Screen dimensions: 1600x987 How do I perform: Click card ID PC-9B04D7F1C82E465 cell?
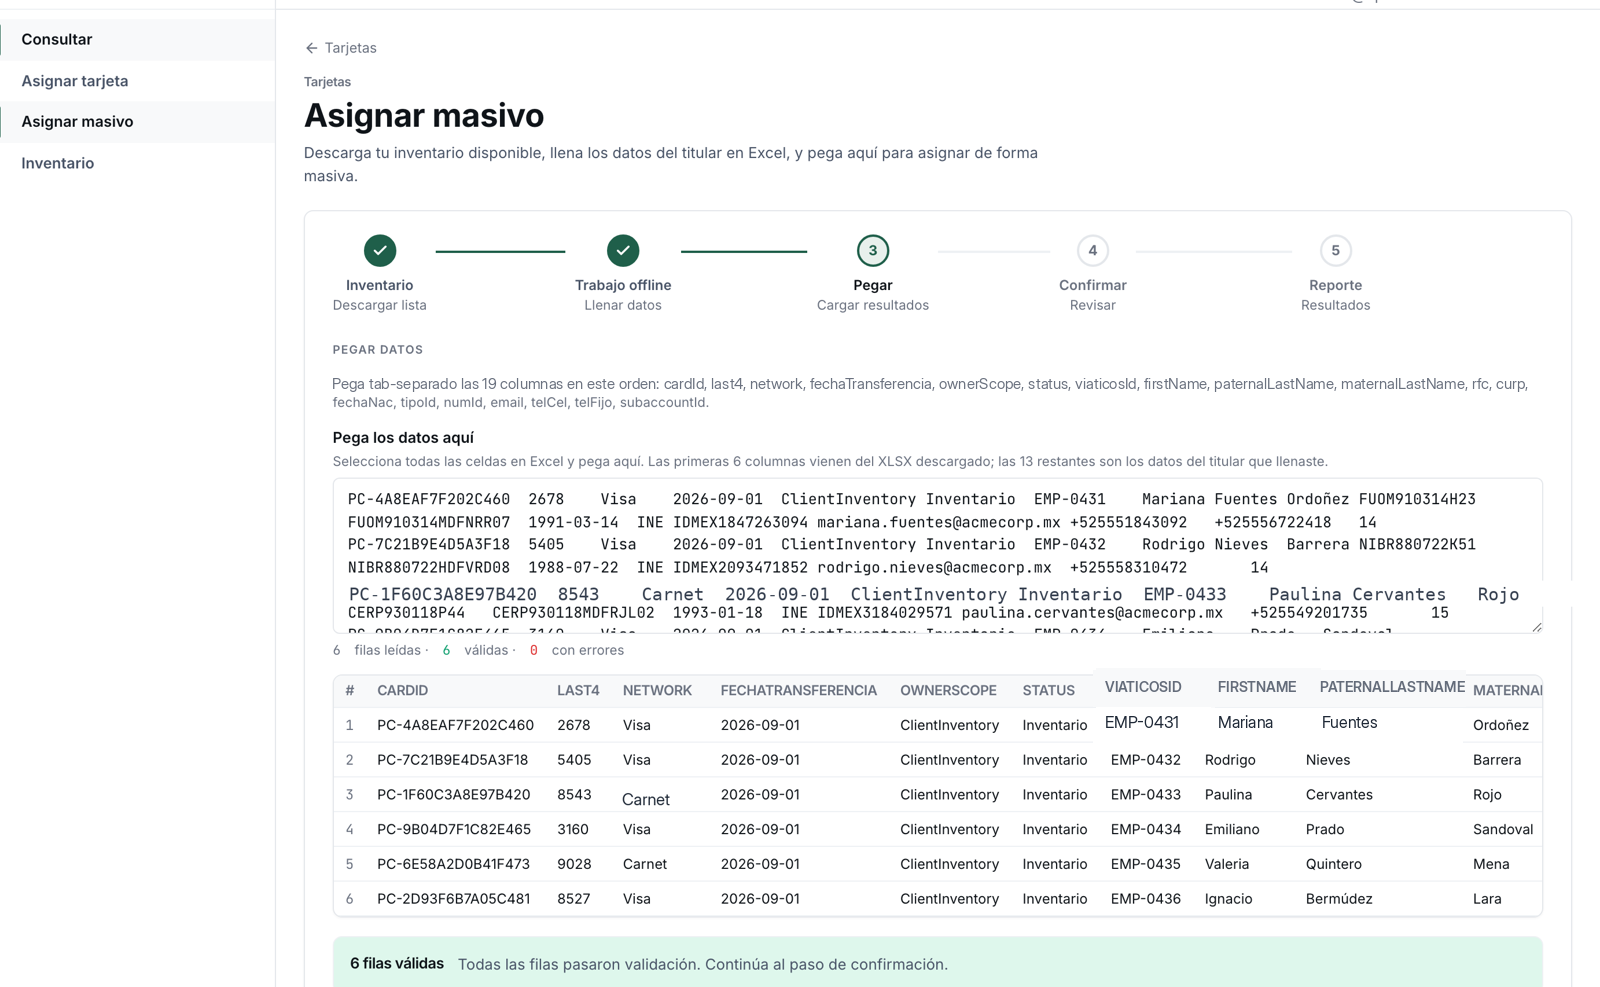(454, 830)
